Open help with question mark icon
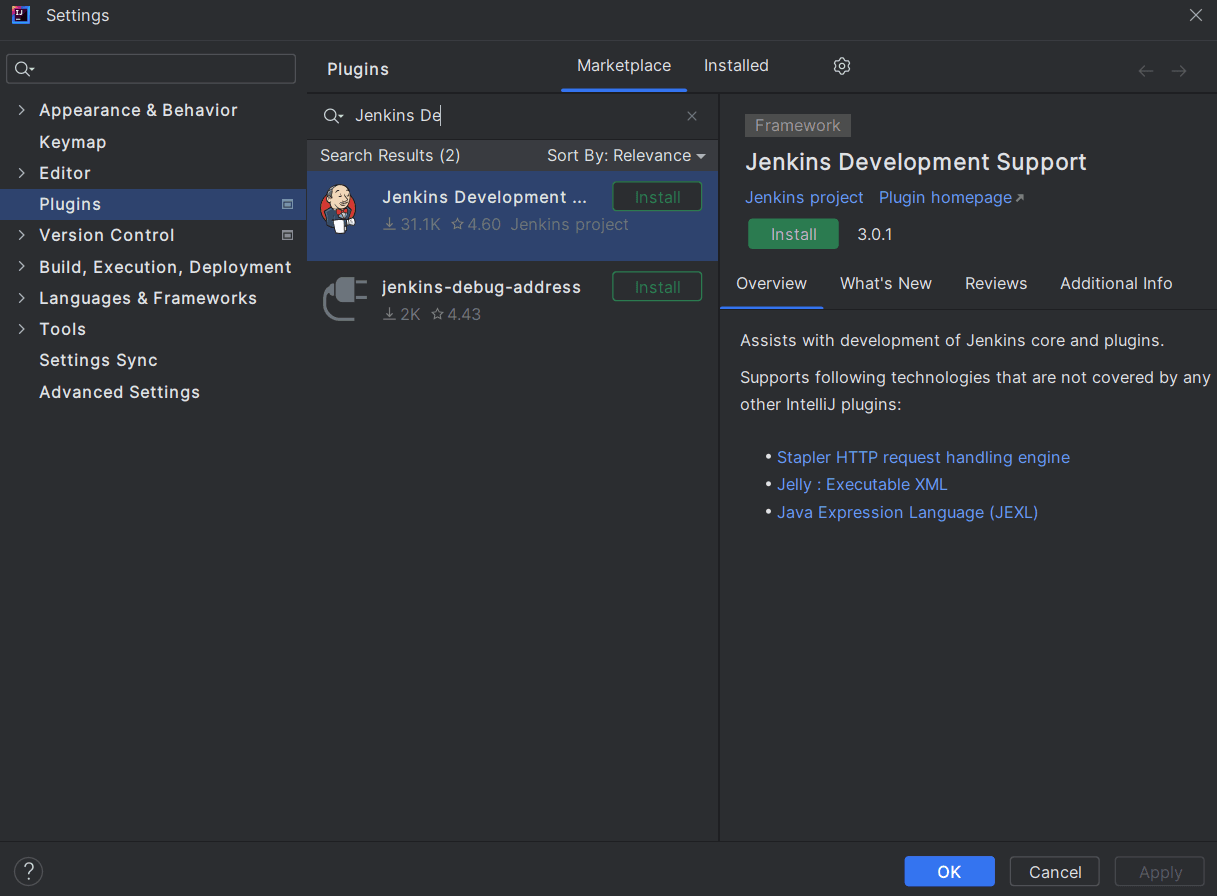 pos(29,872)
